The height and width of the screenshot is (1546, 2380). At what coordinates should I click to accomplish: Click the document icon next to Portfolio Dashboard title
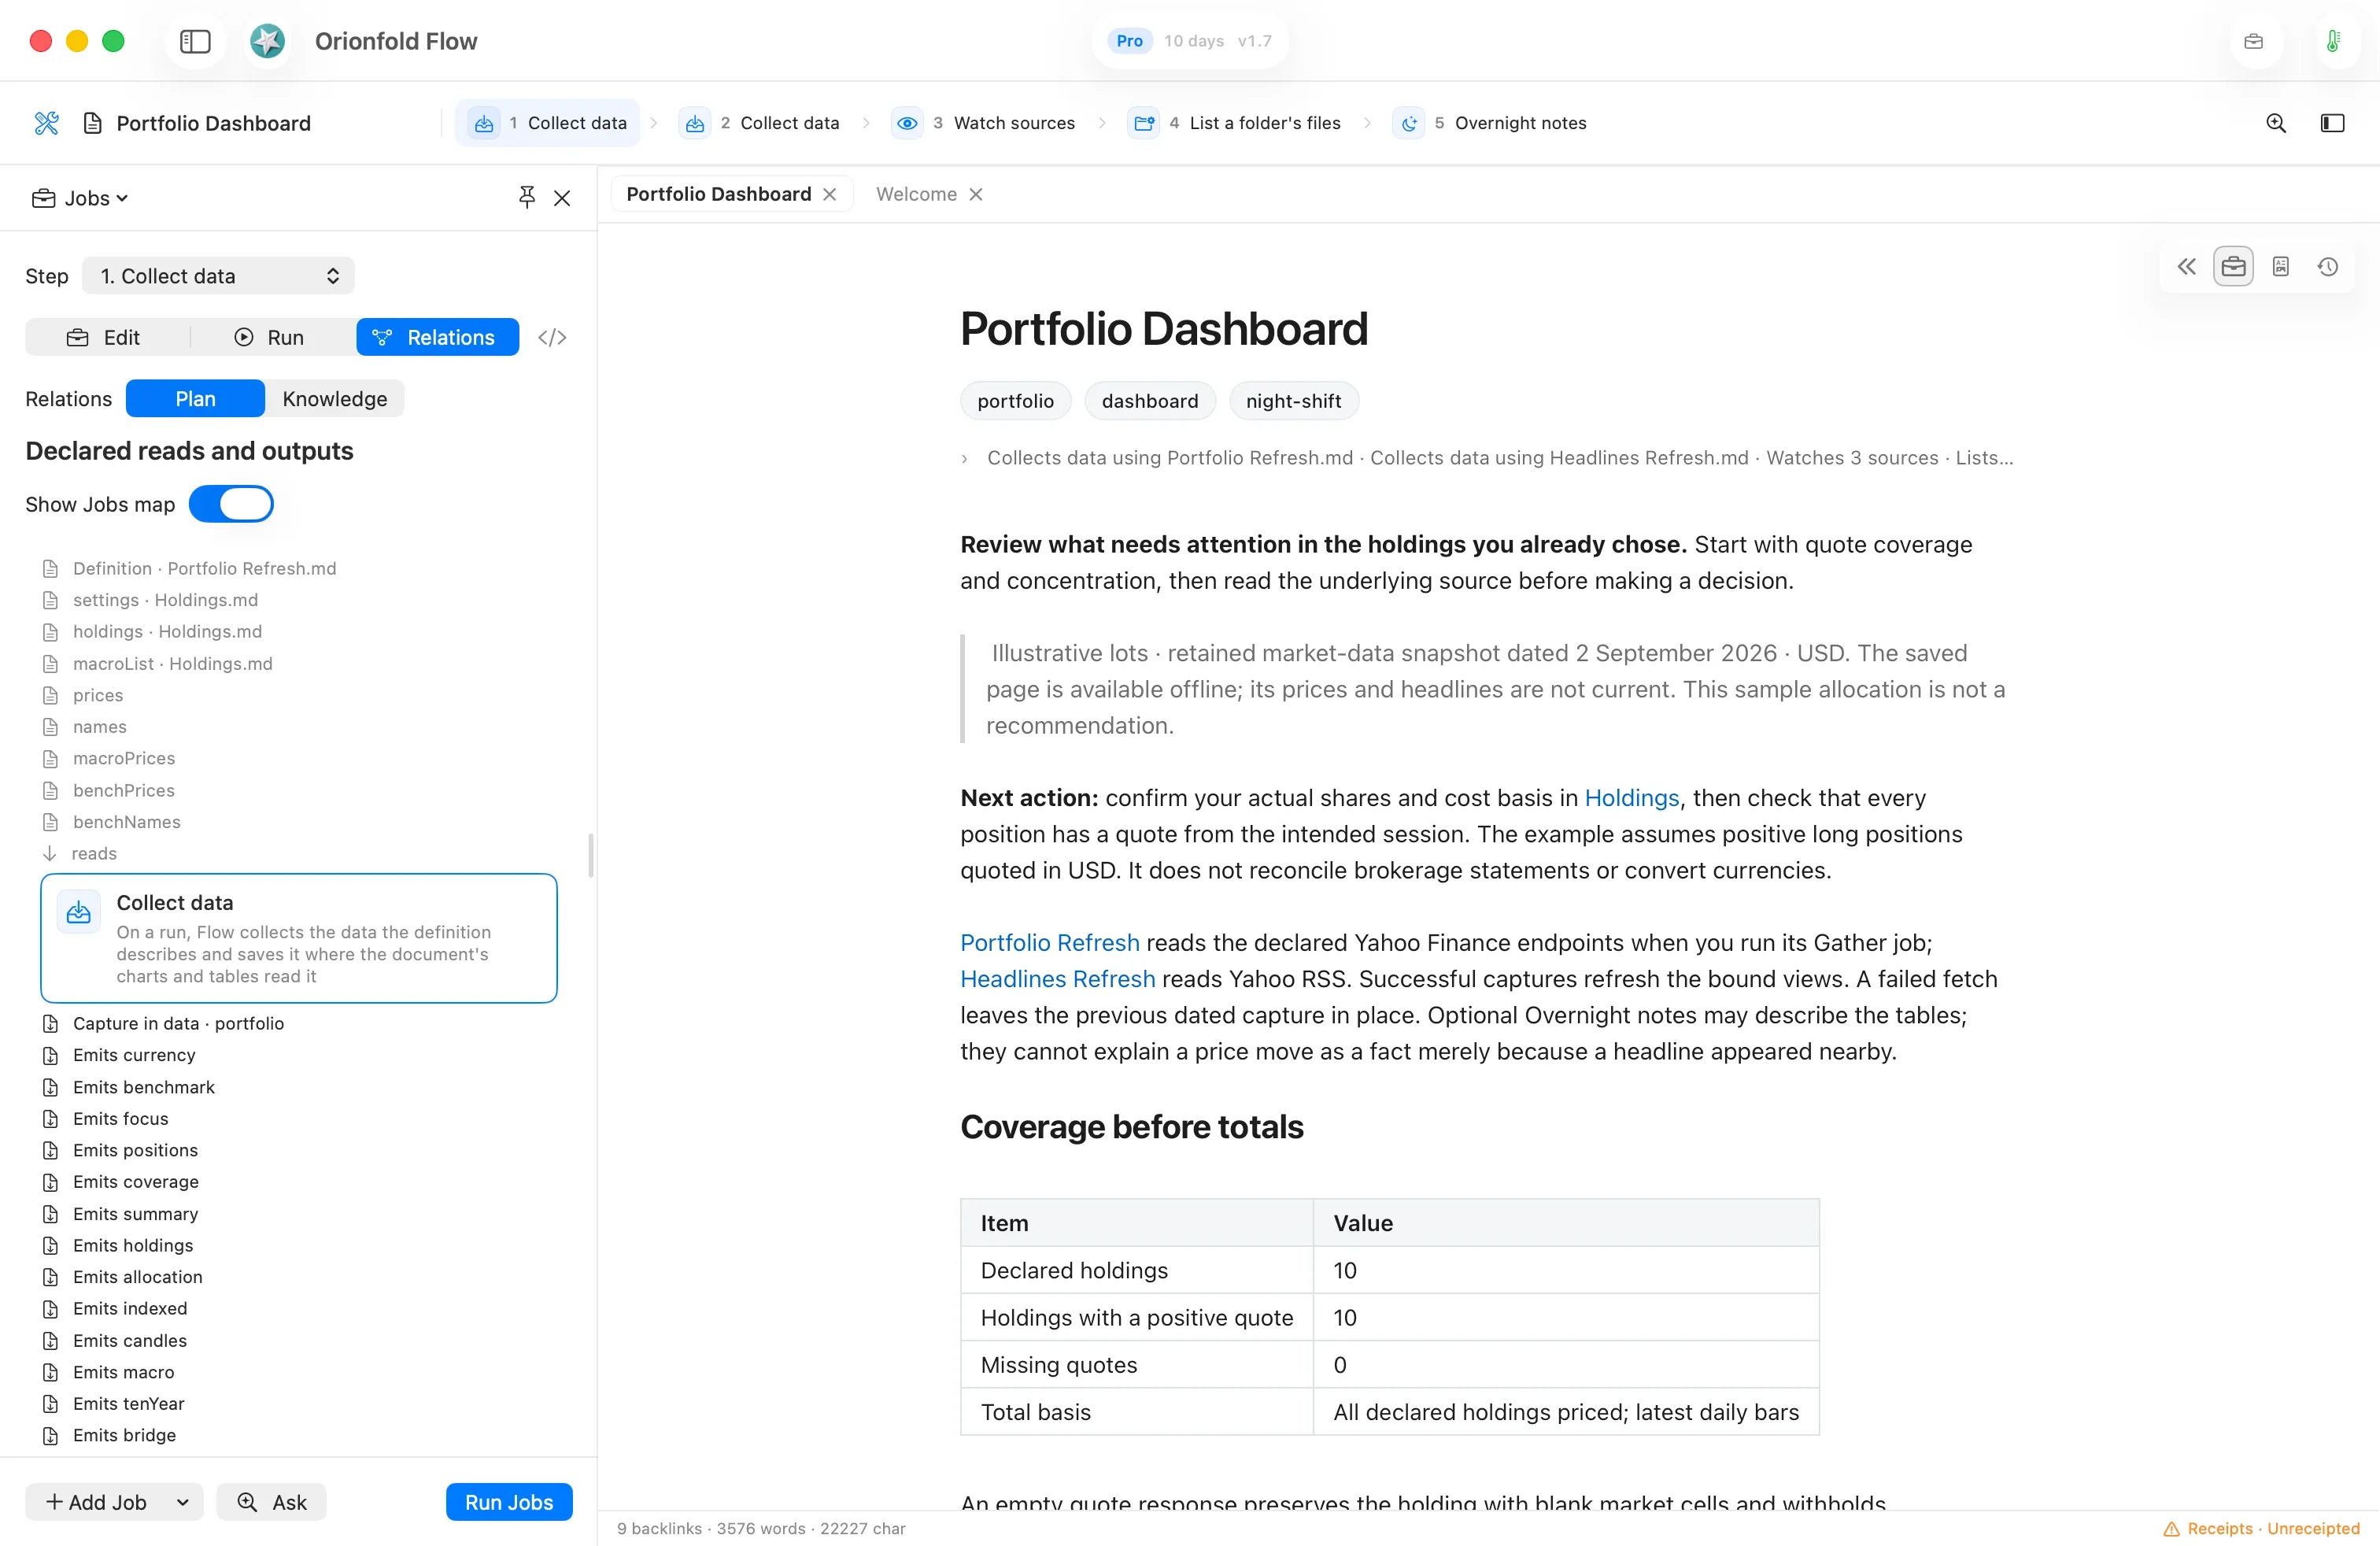click(92, 123)
